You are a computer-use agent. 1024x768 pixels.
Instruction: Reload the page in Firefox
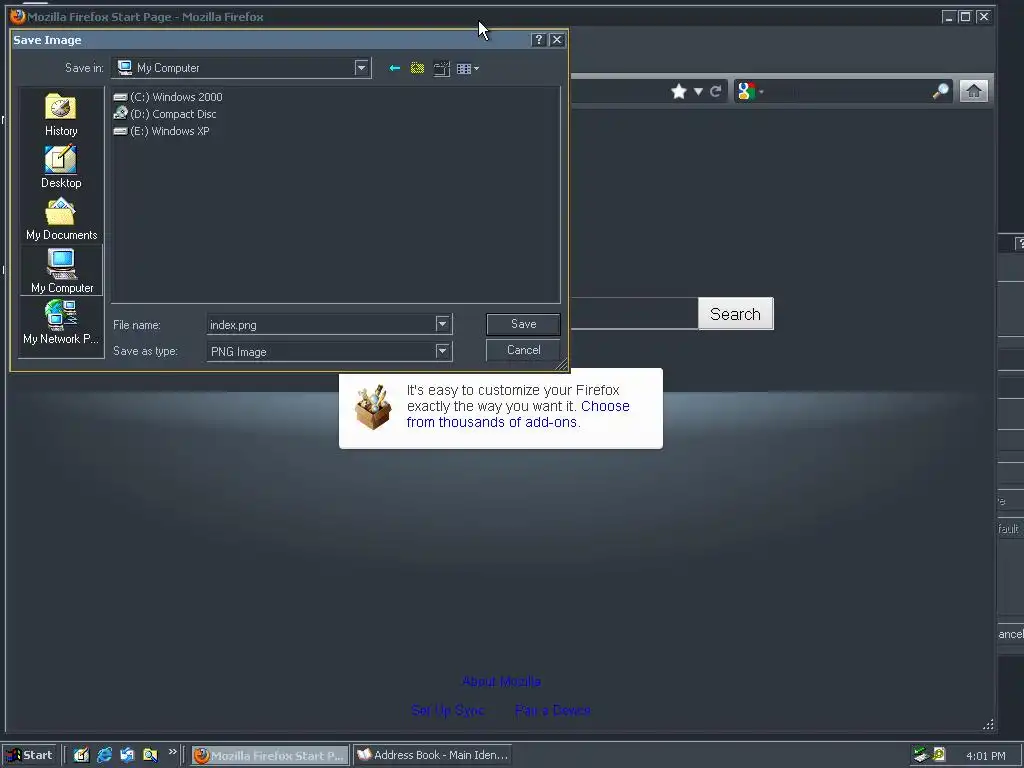coord(715,91)
